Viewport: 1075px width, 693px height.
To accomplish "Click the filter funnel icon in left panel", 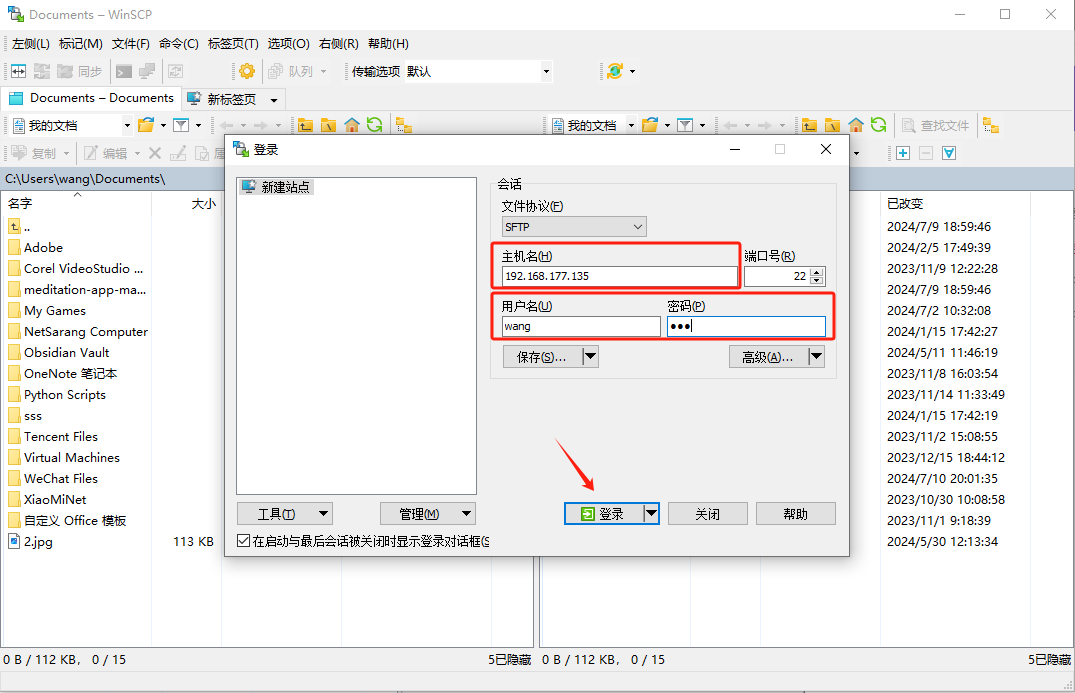I will coord(181,125).
